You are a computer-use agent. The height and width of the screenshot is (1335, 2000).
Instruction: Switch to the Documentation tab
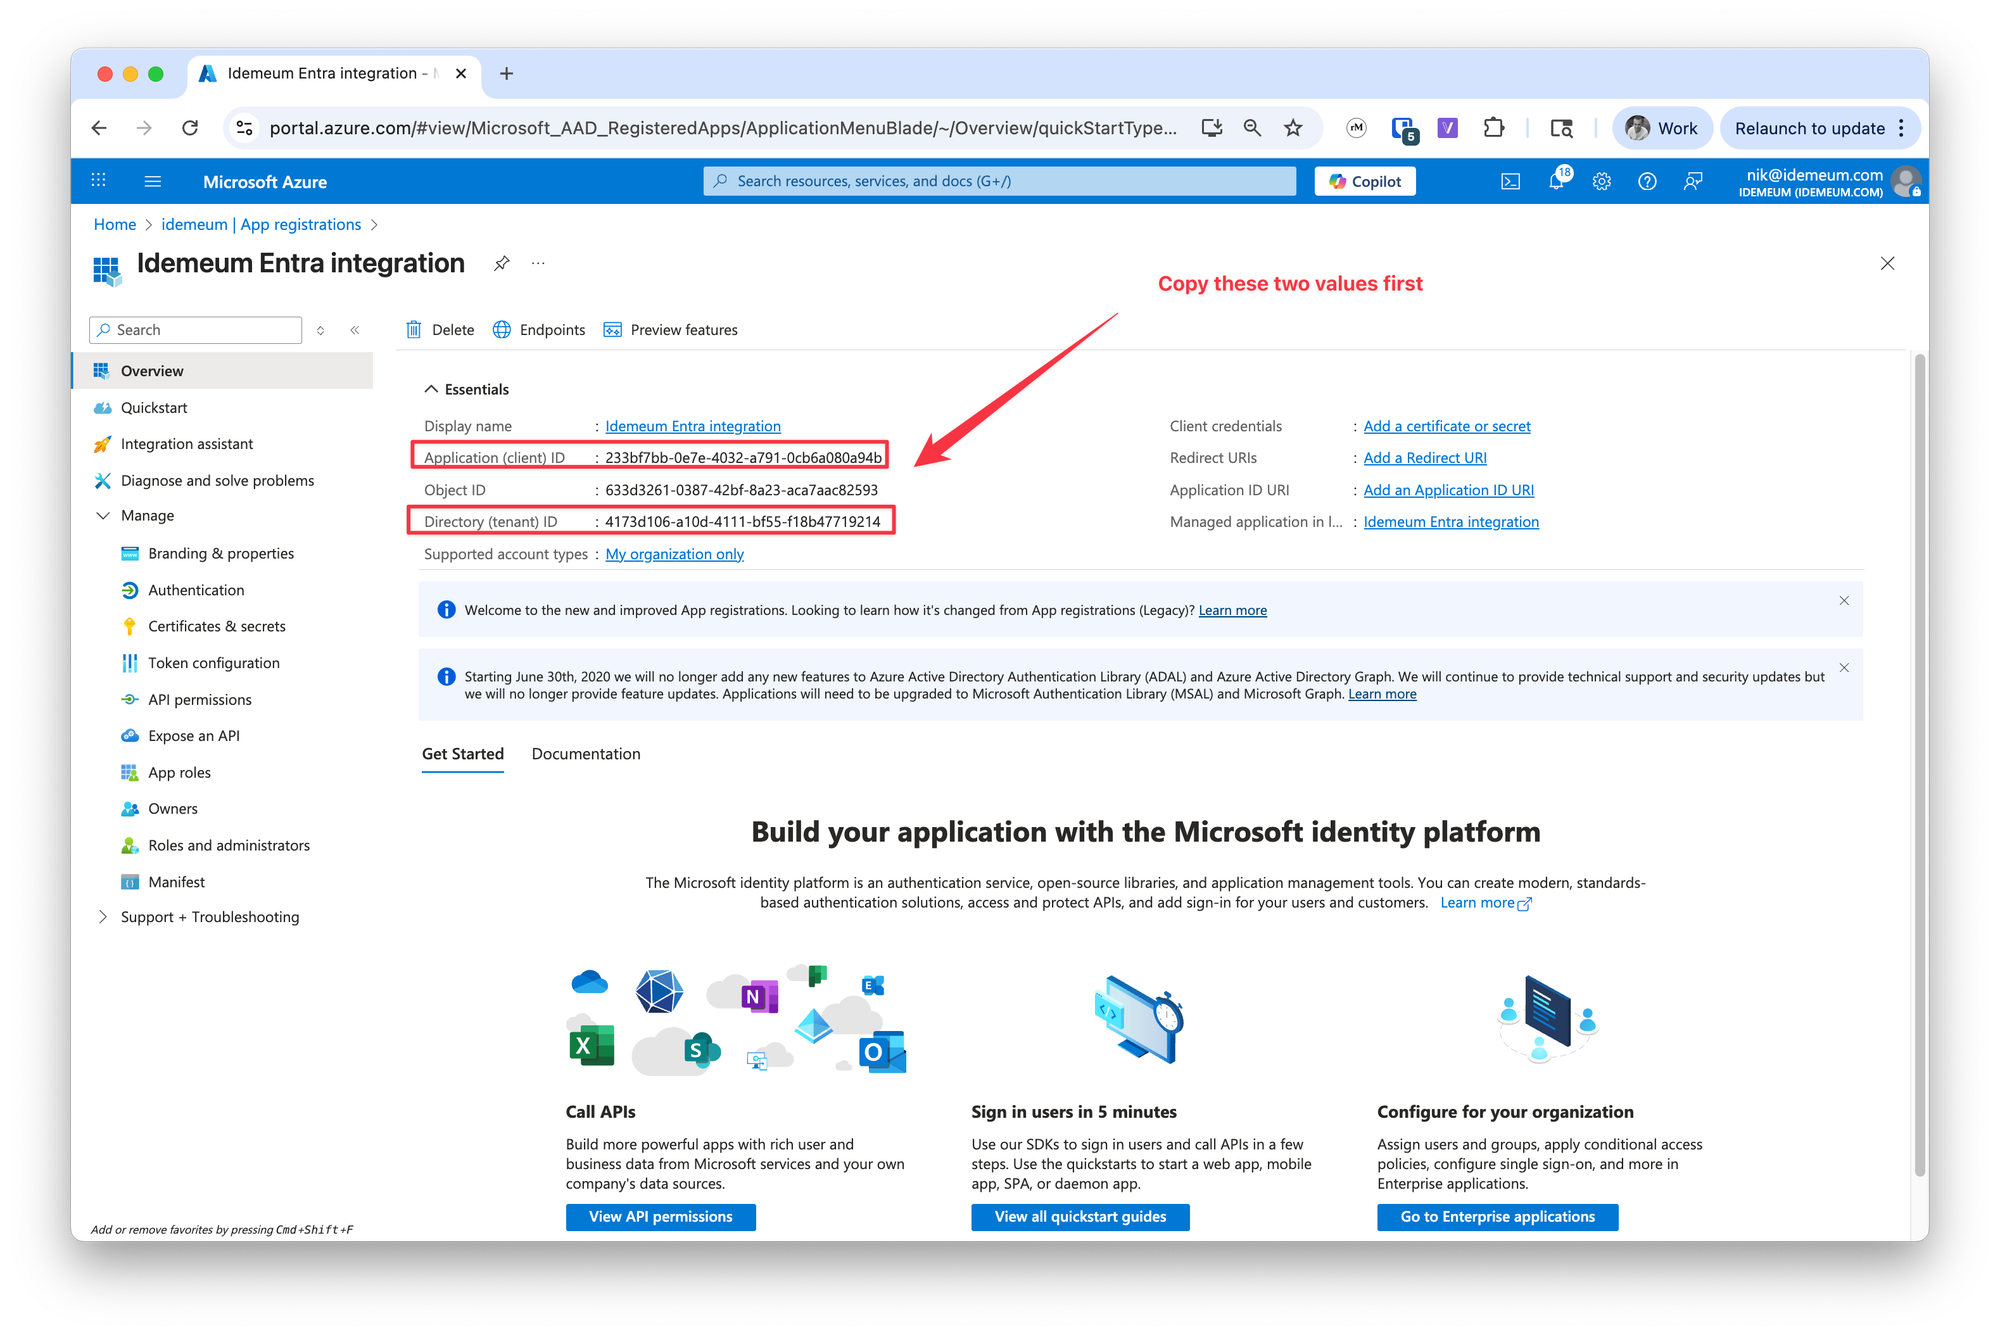(x=586, y=754)
